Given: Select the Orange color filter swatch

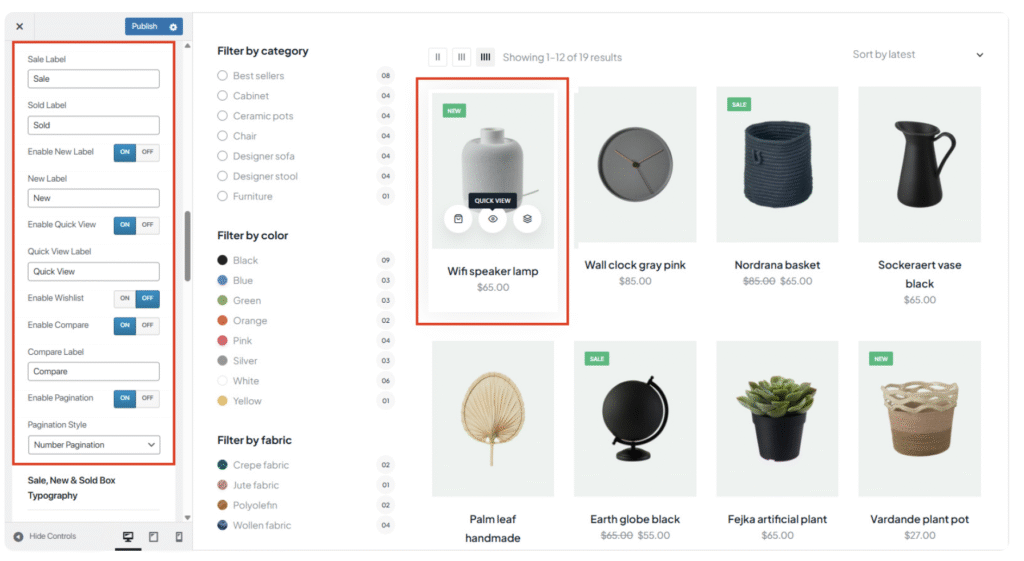Looking at the screenshot, I should (223, 321).
